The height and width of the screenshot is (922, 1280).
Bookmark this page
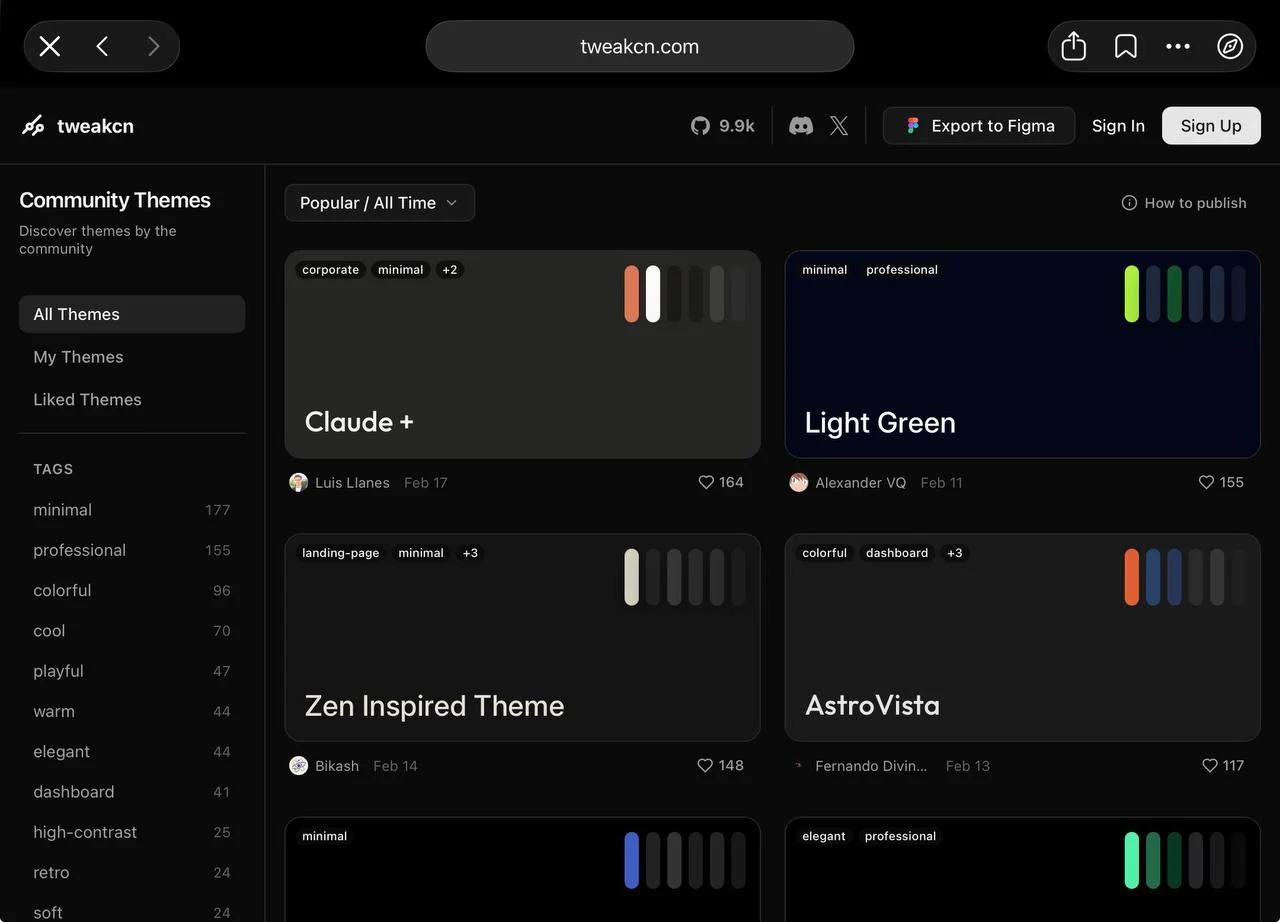(1126, 46)
